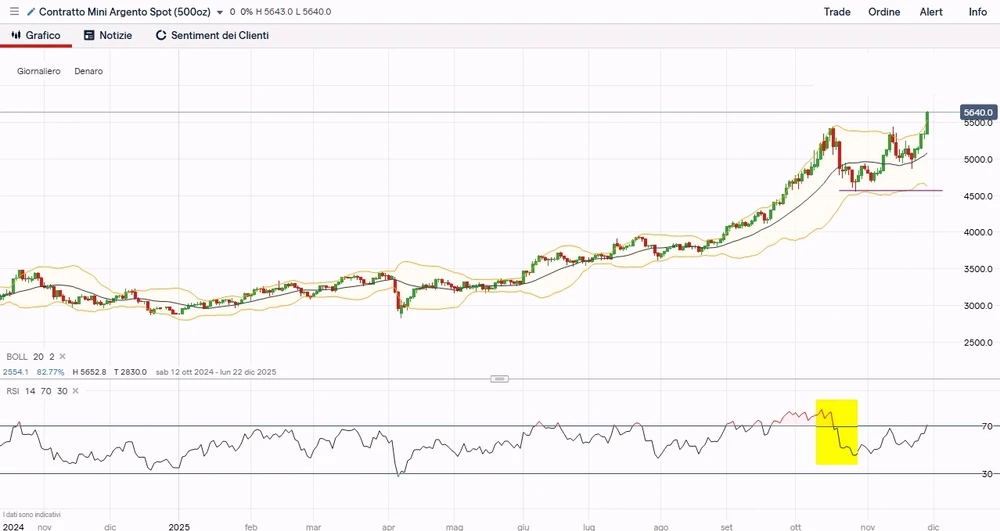Image resolution: width=1000 pixels, height=531 pixels.
Task: Click the 5640.0 current price label
Action: pos(977,113)
